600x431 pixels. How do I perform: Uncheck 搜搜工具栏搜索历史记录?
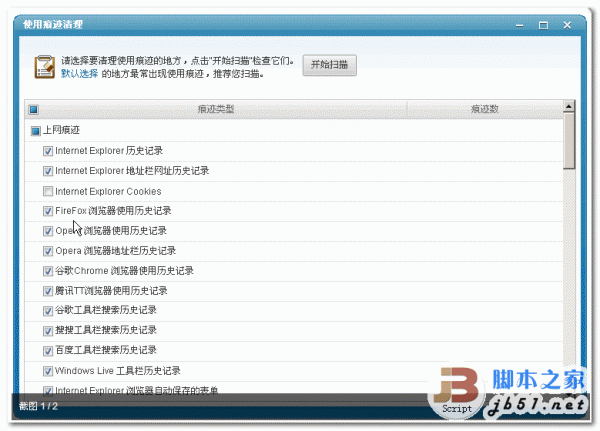48,331
